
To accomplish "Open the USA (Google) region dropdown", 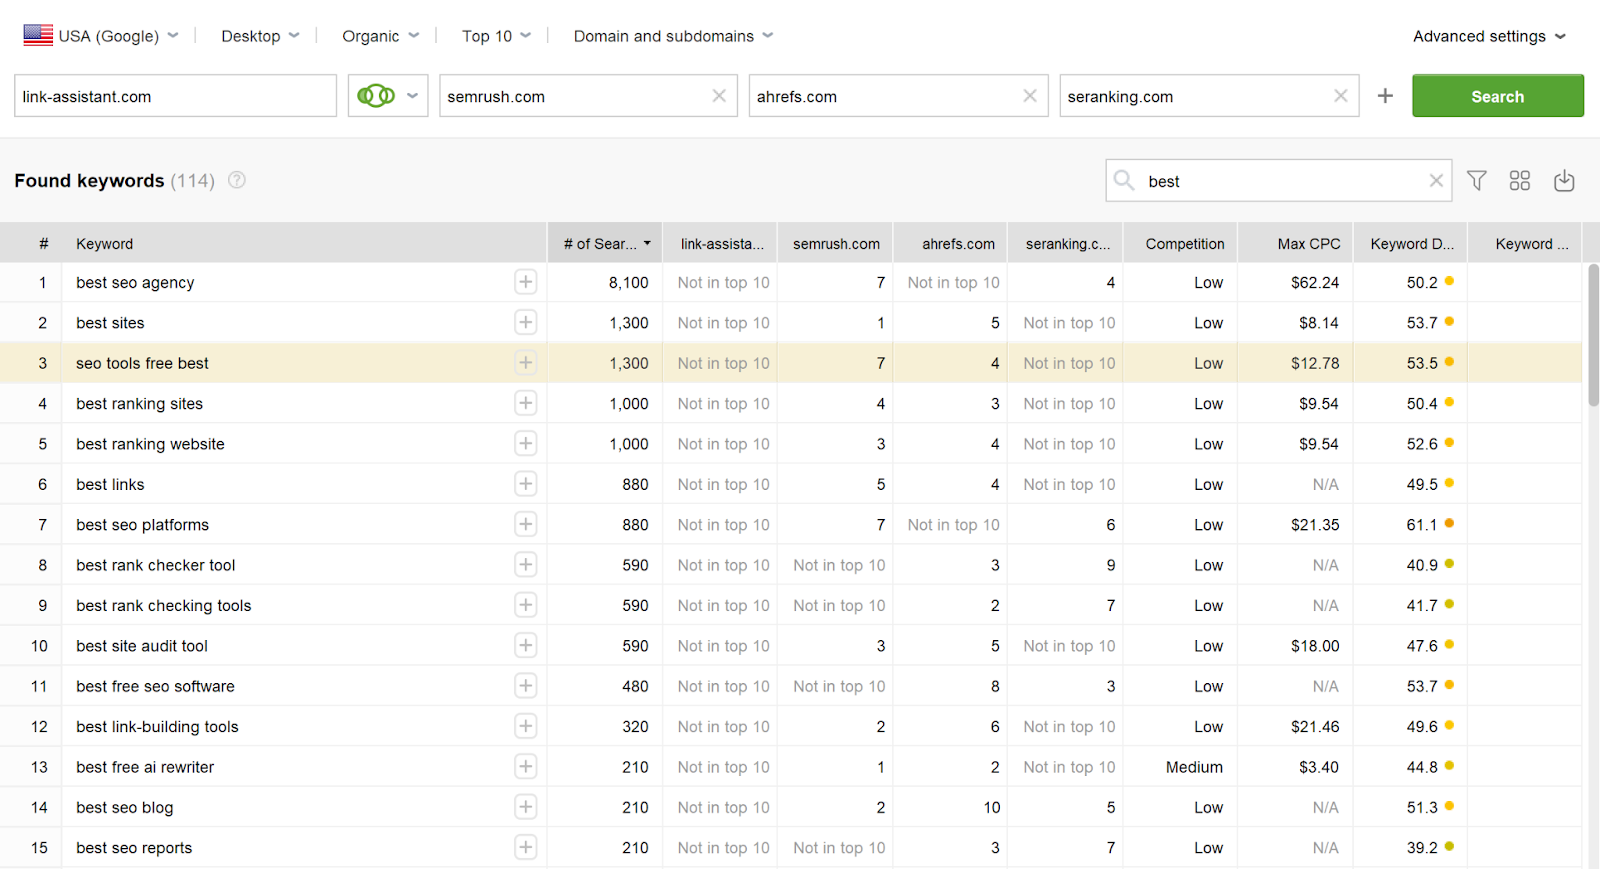I will coord(101,36).
